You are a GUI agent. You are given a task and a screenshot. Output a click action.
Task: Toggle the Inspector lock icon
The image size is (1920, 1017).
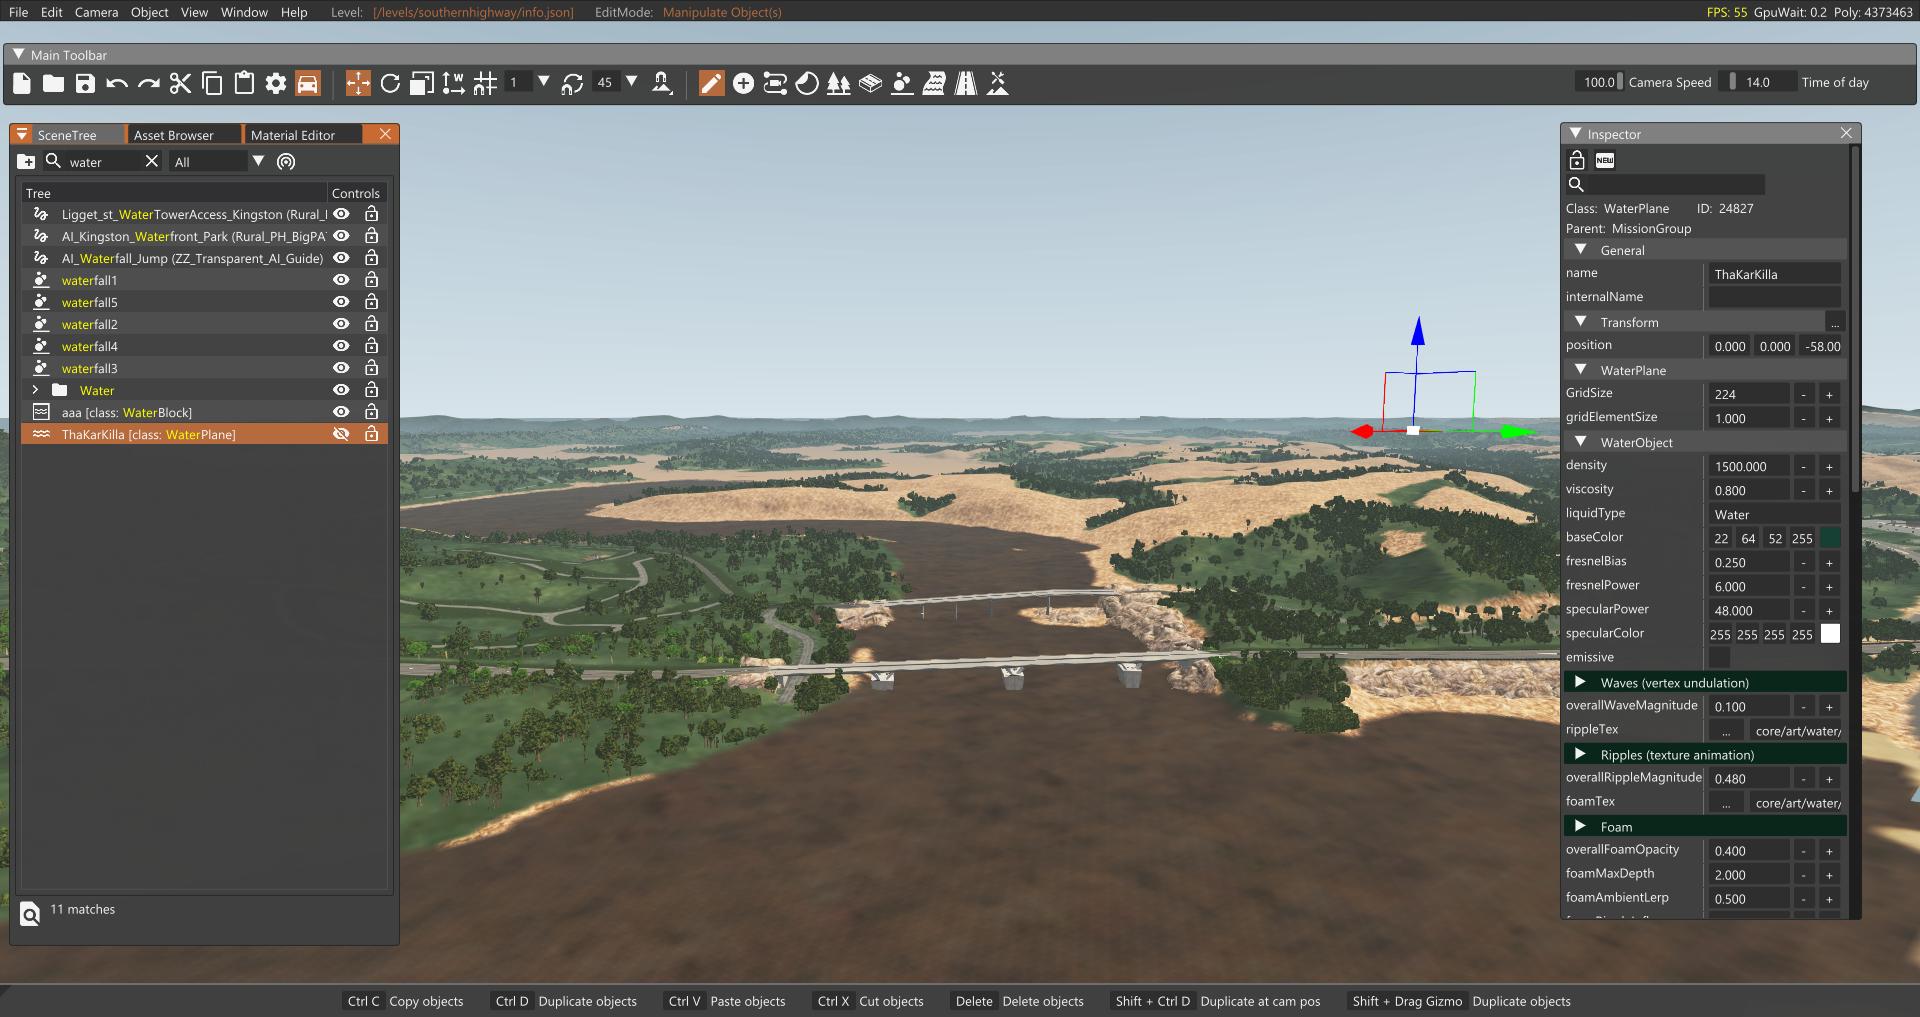tap(1577, 160)
